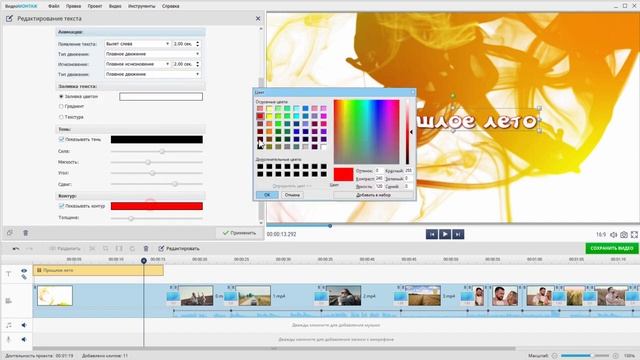
Task: Select the texture fill radio button
Action: pyautogui.click(x=61, y=117)
